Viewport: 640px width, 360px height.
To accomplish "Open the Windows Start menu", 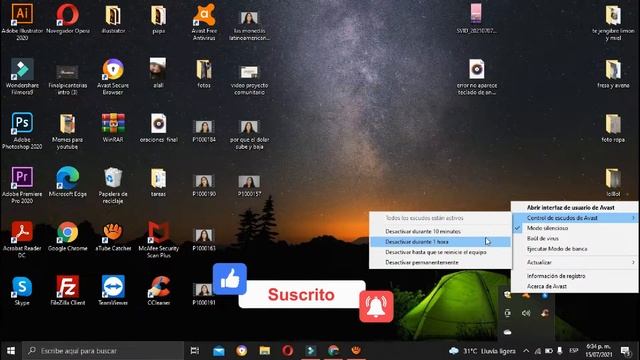I will coord(11,351).
